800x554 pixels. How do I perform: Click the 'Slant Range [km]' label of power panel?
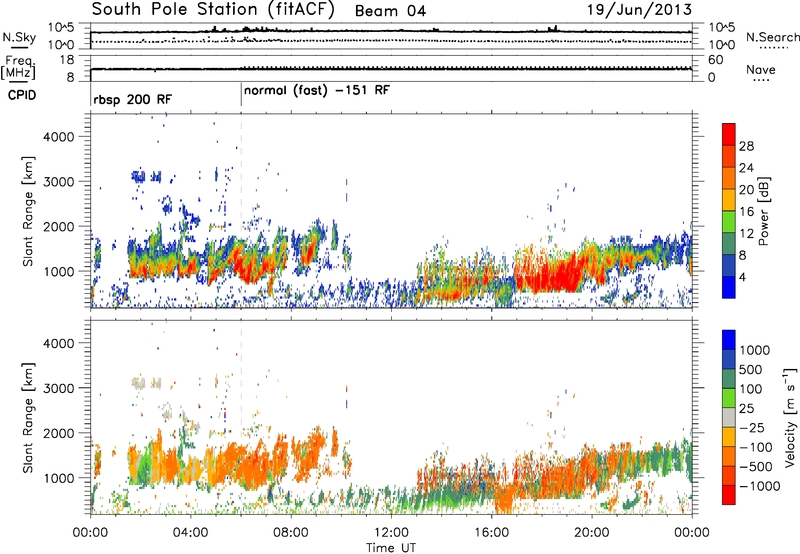click(28, 211)
